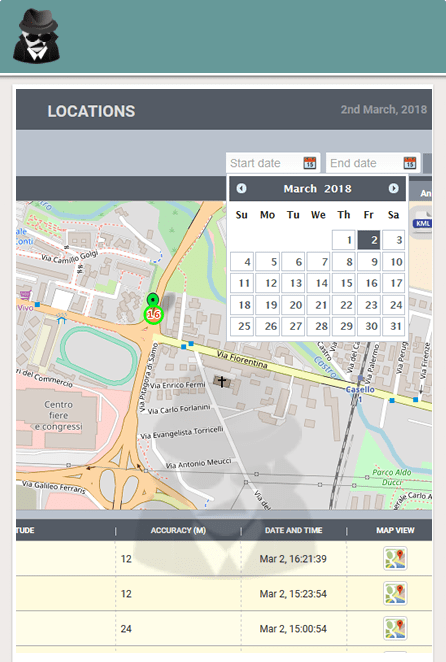Click the timestamp Mar 2, 15:23:54
The height and width of the screenshot is (662, 446).
coord(293,594)
